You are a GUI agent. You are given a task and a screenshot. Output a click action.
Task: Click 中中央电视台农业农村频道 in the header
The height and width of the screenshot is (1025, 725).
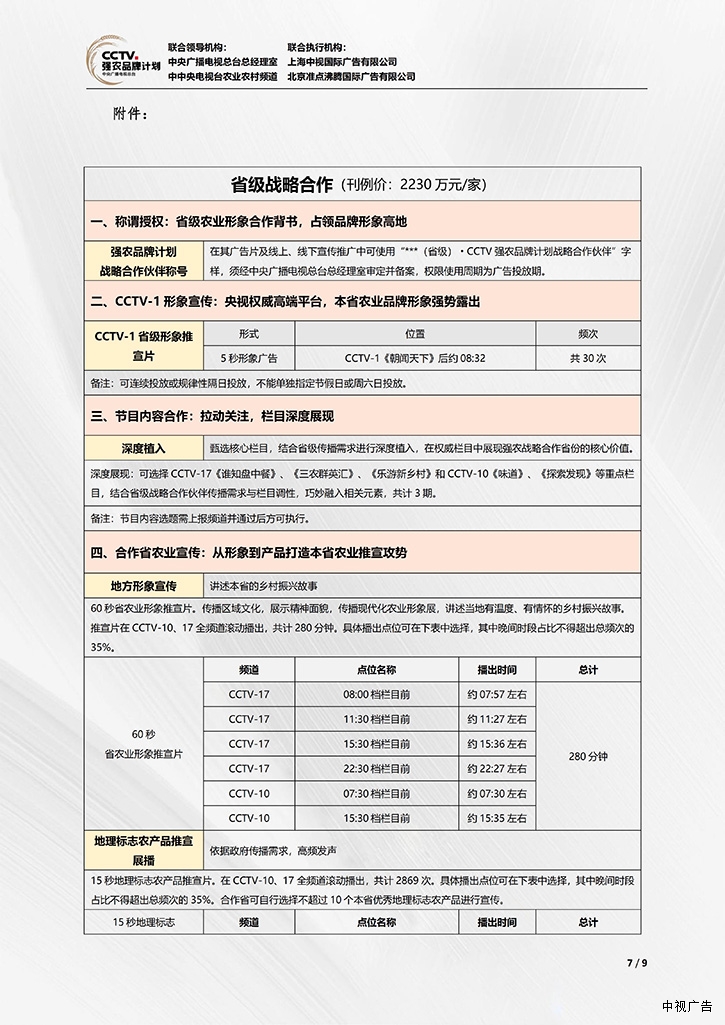click(x=222, y=76)
